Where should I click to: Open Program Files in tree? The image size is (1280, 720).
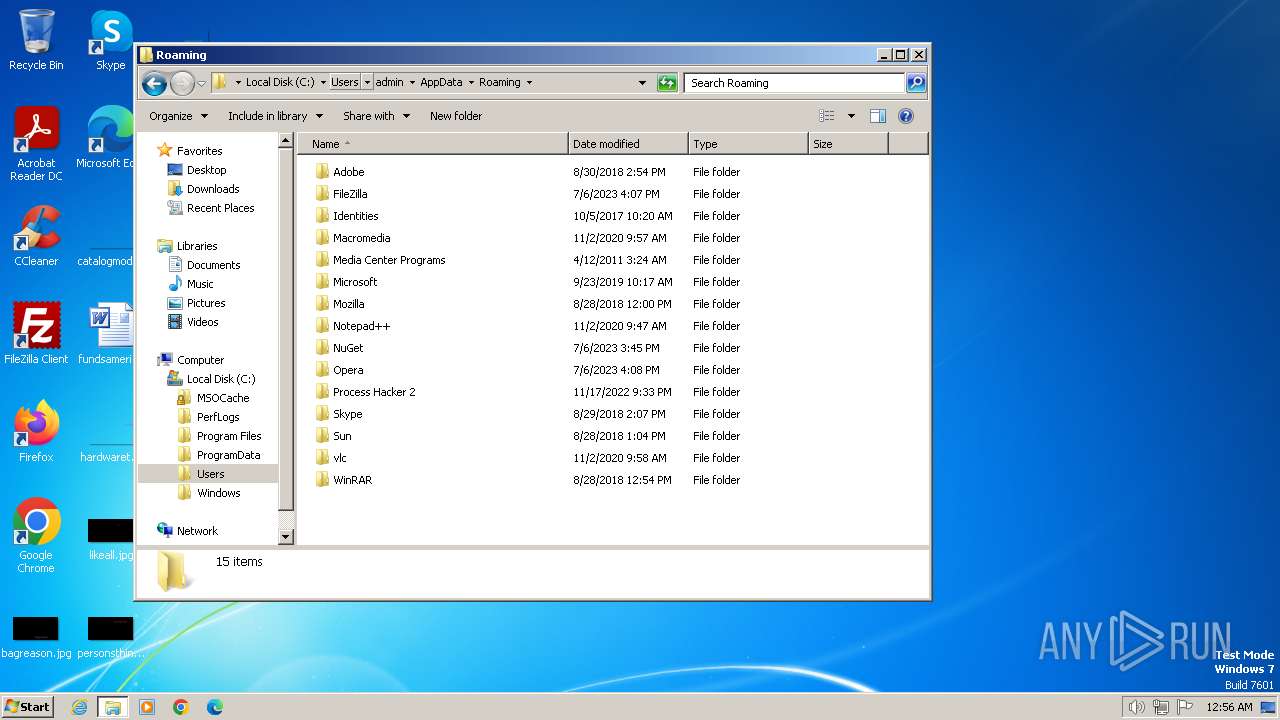229,436
